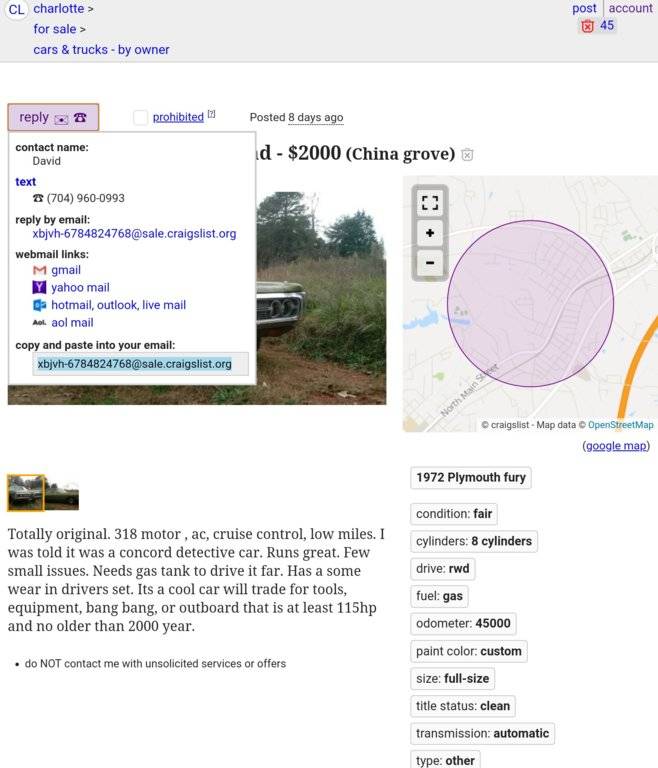Viewport: 658px width, 768px height.
Task: Open the Yahoo Mail webmail link
Action: (x=80, y=288)
